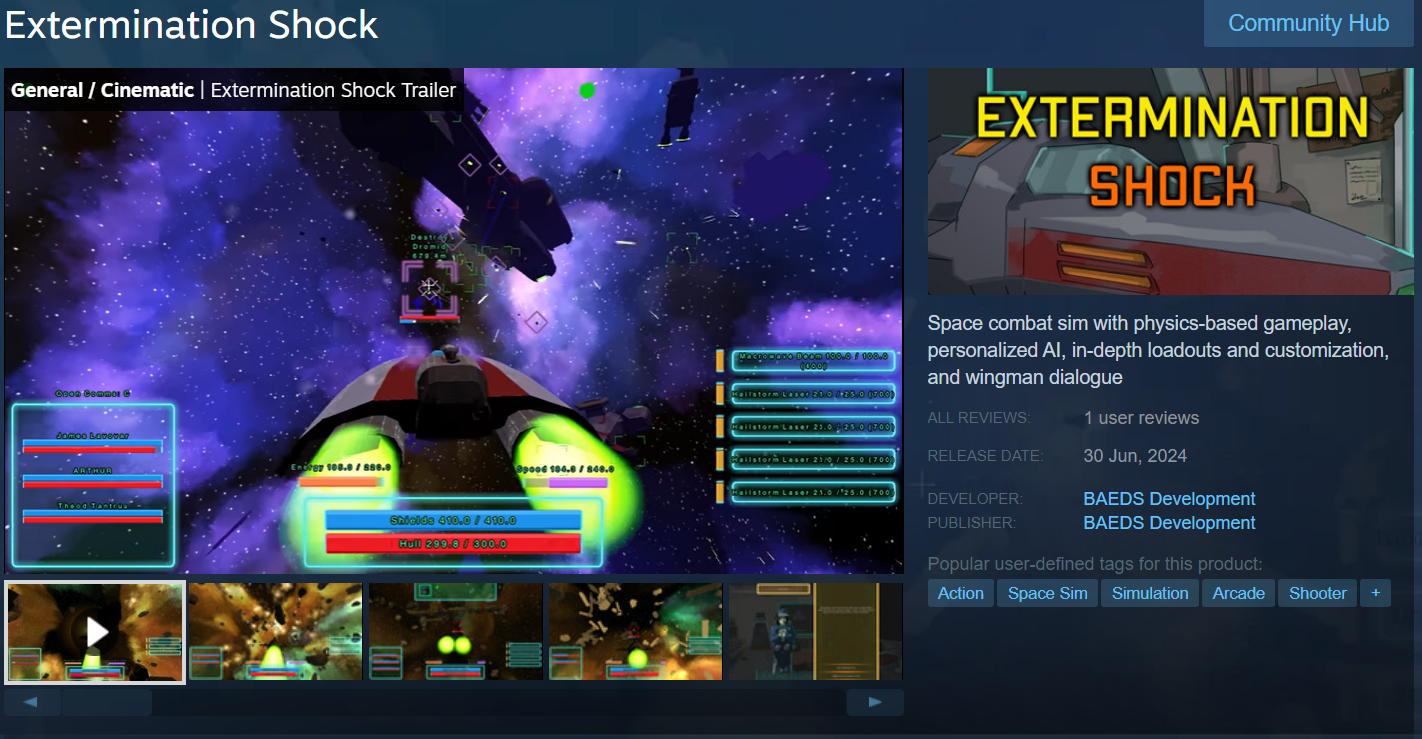Open the Shooter tag
This screenshot has height=739, width=1422.
coord(1318,593)
